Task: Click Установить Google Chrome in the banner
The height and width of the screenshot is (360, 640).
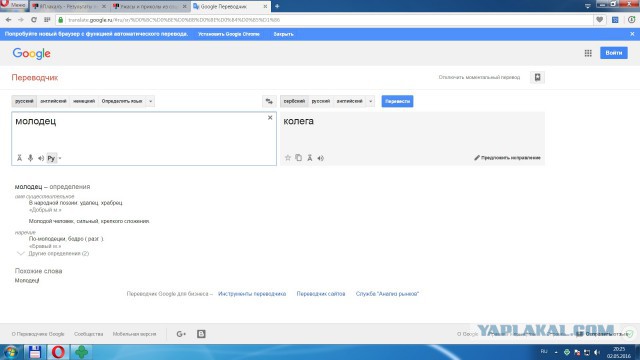Action: [x=229, y=34]
